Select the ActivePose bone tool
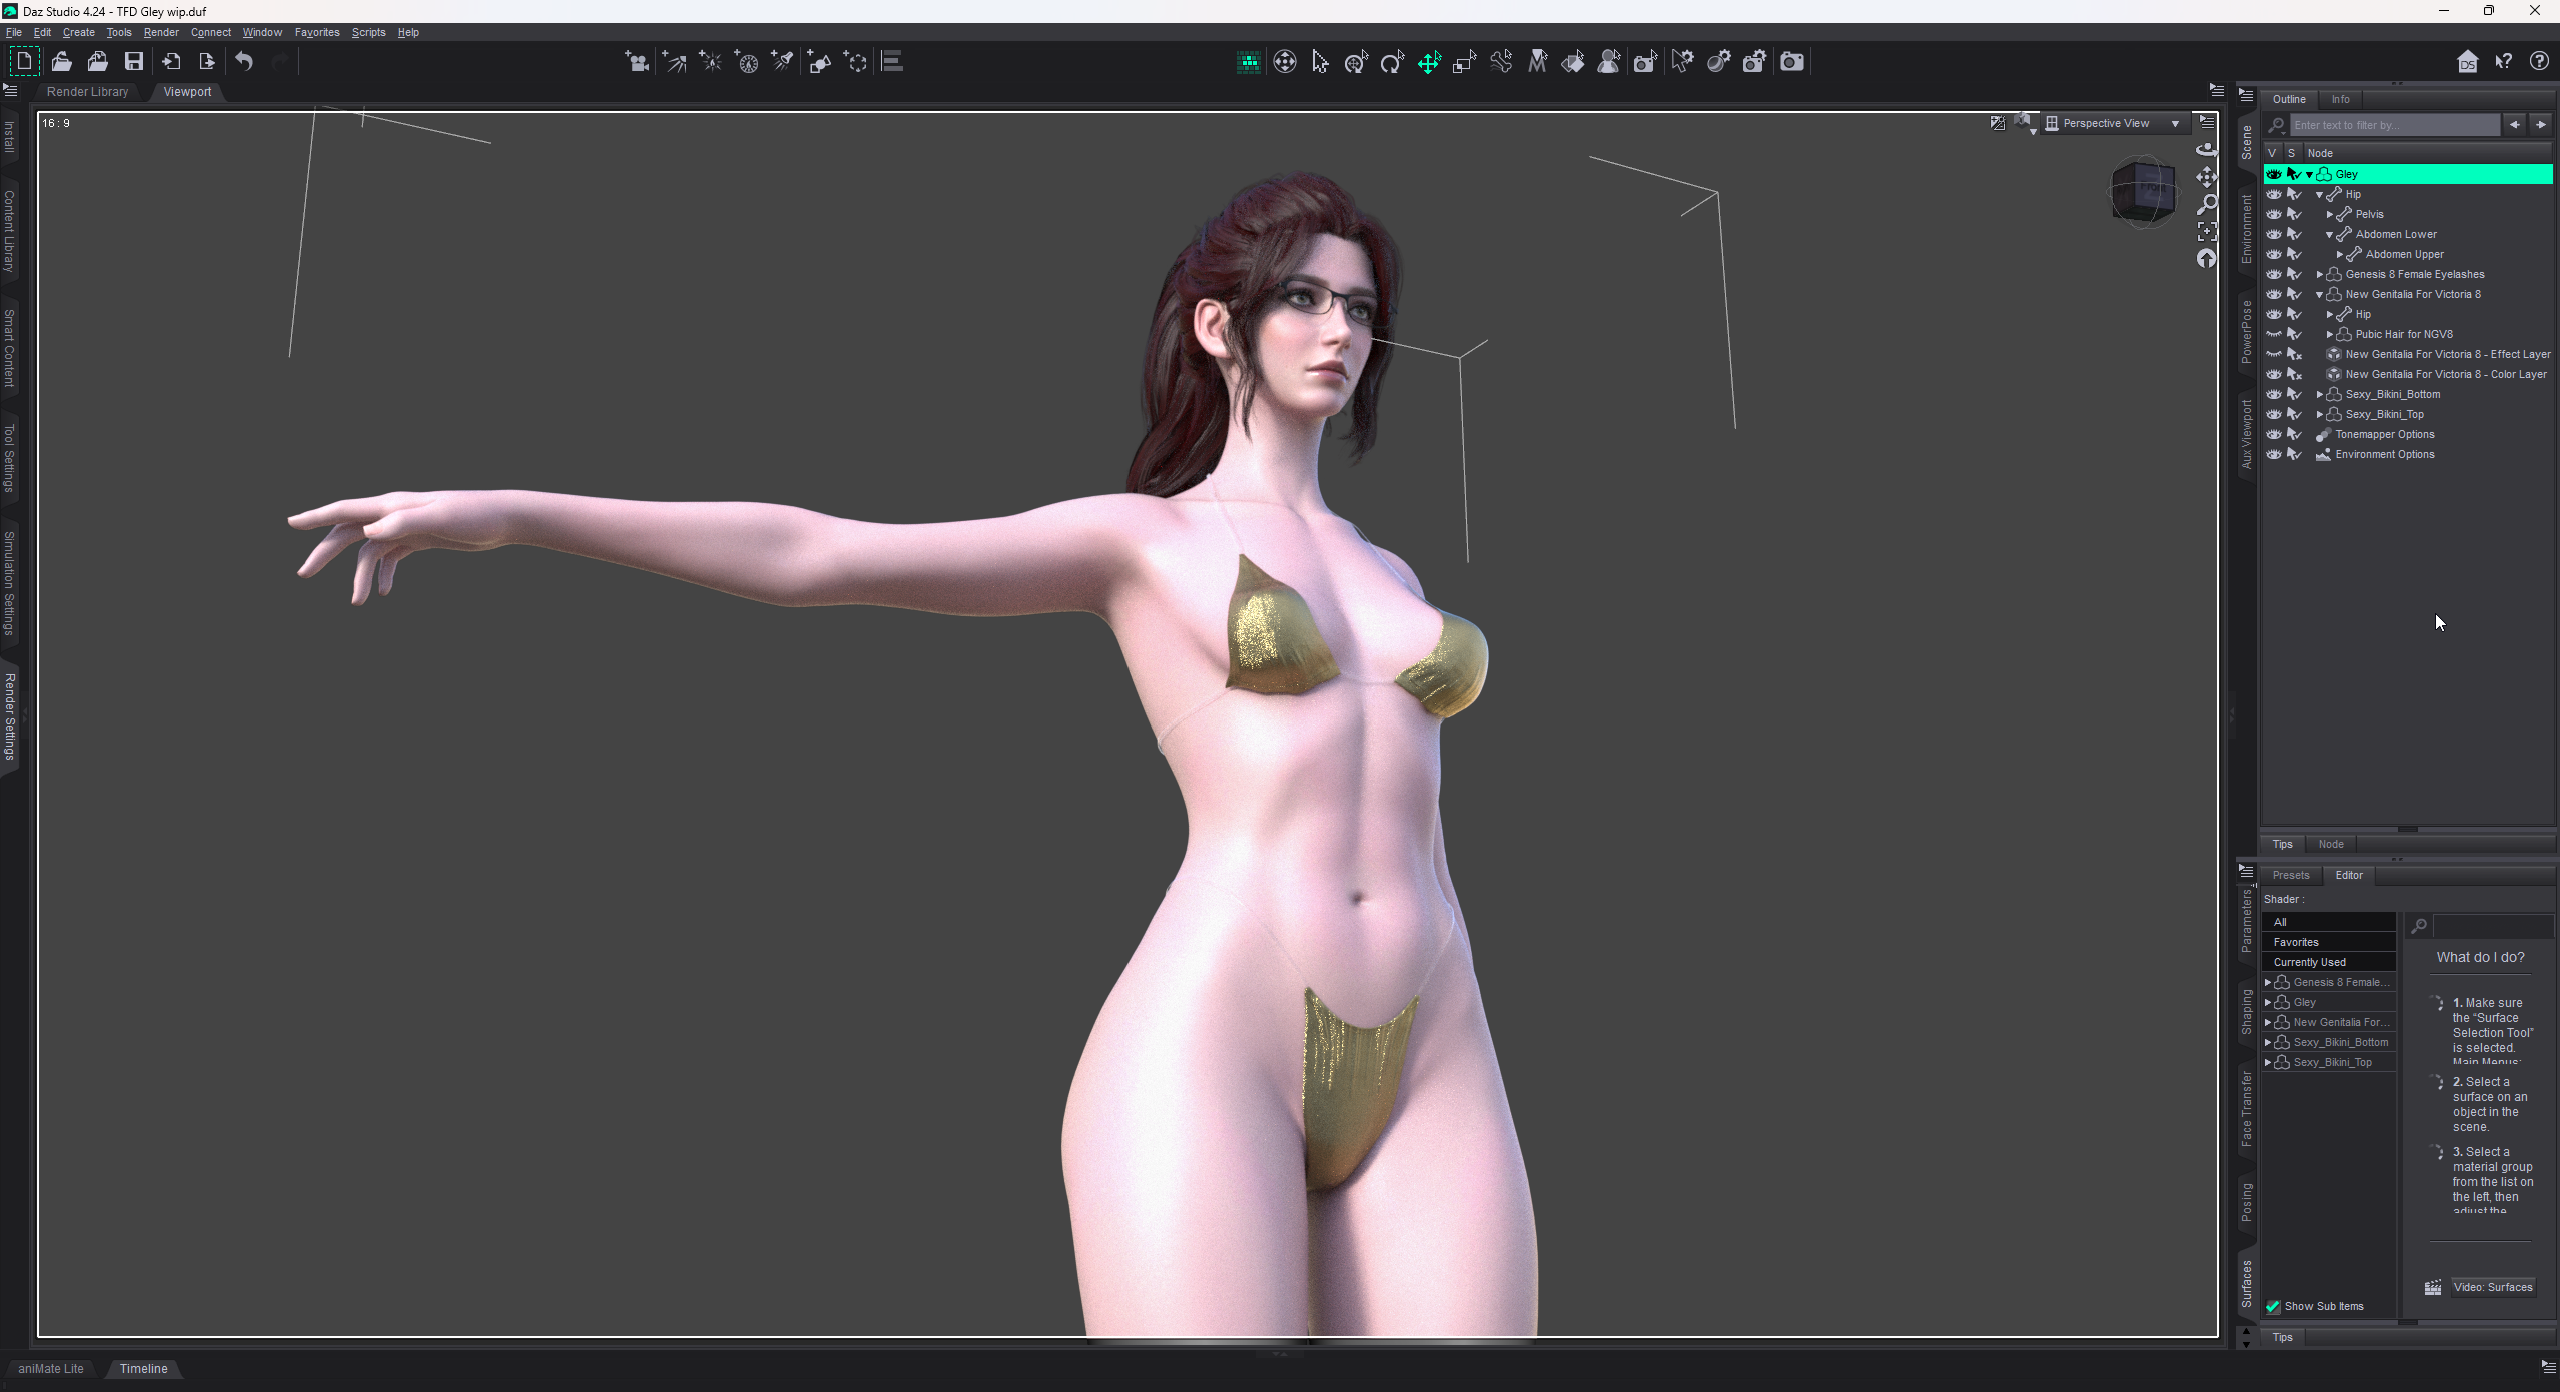Viewport: 2560px width, 1392px height. 1501,62
